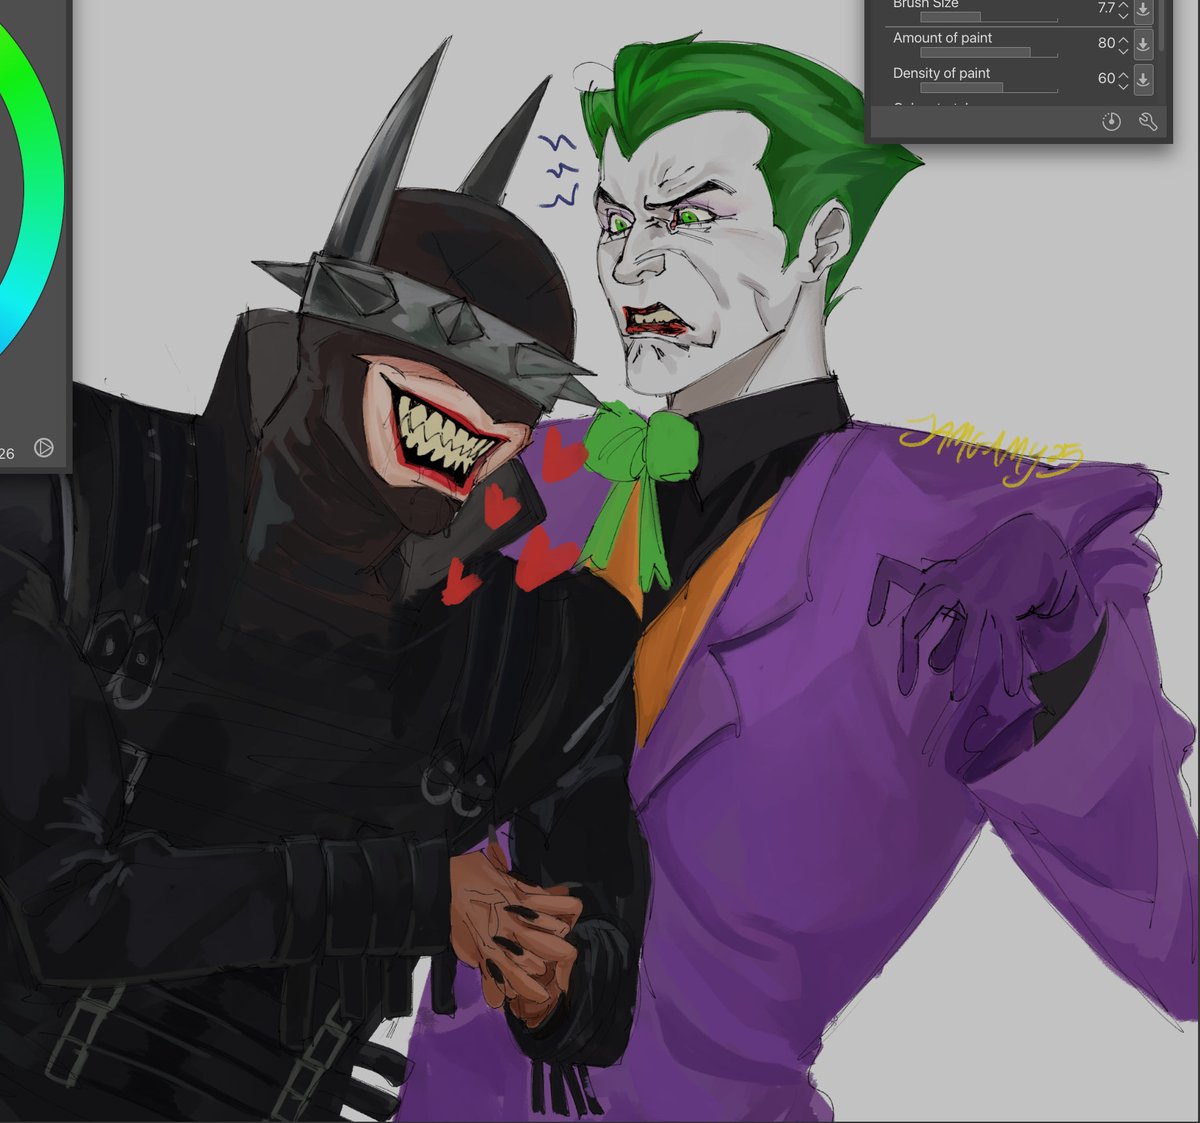Click the Brush Size value 7.7 to edit
1200x1123 pixels.
pyautogui.click(x=1105, y=8)
